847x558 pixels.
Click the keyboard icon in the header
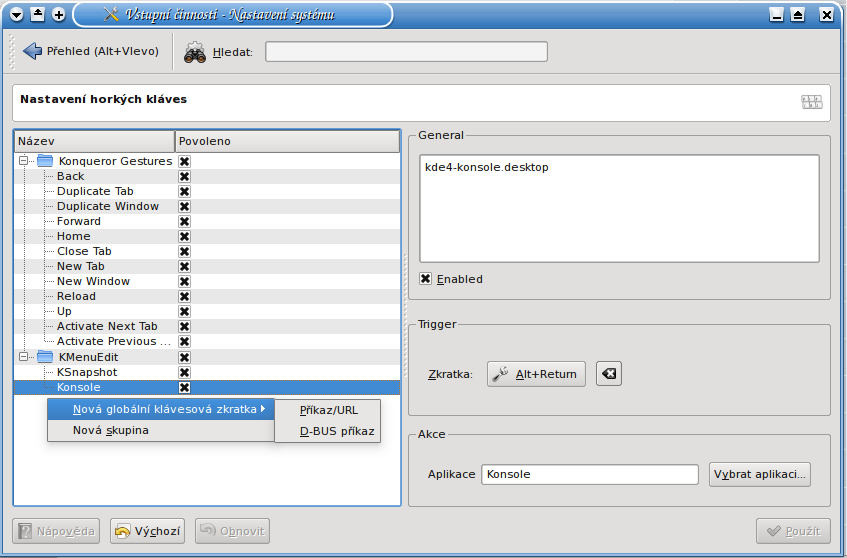pyautogui.click(x=811, y=101)
